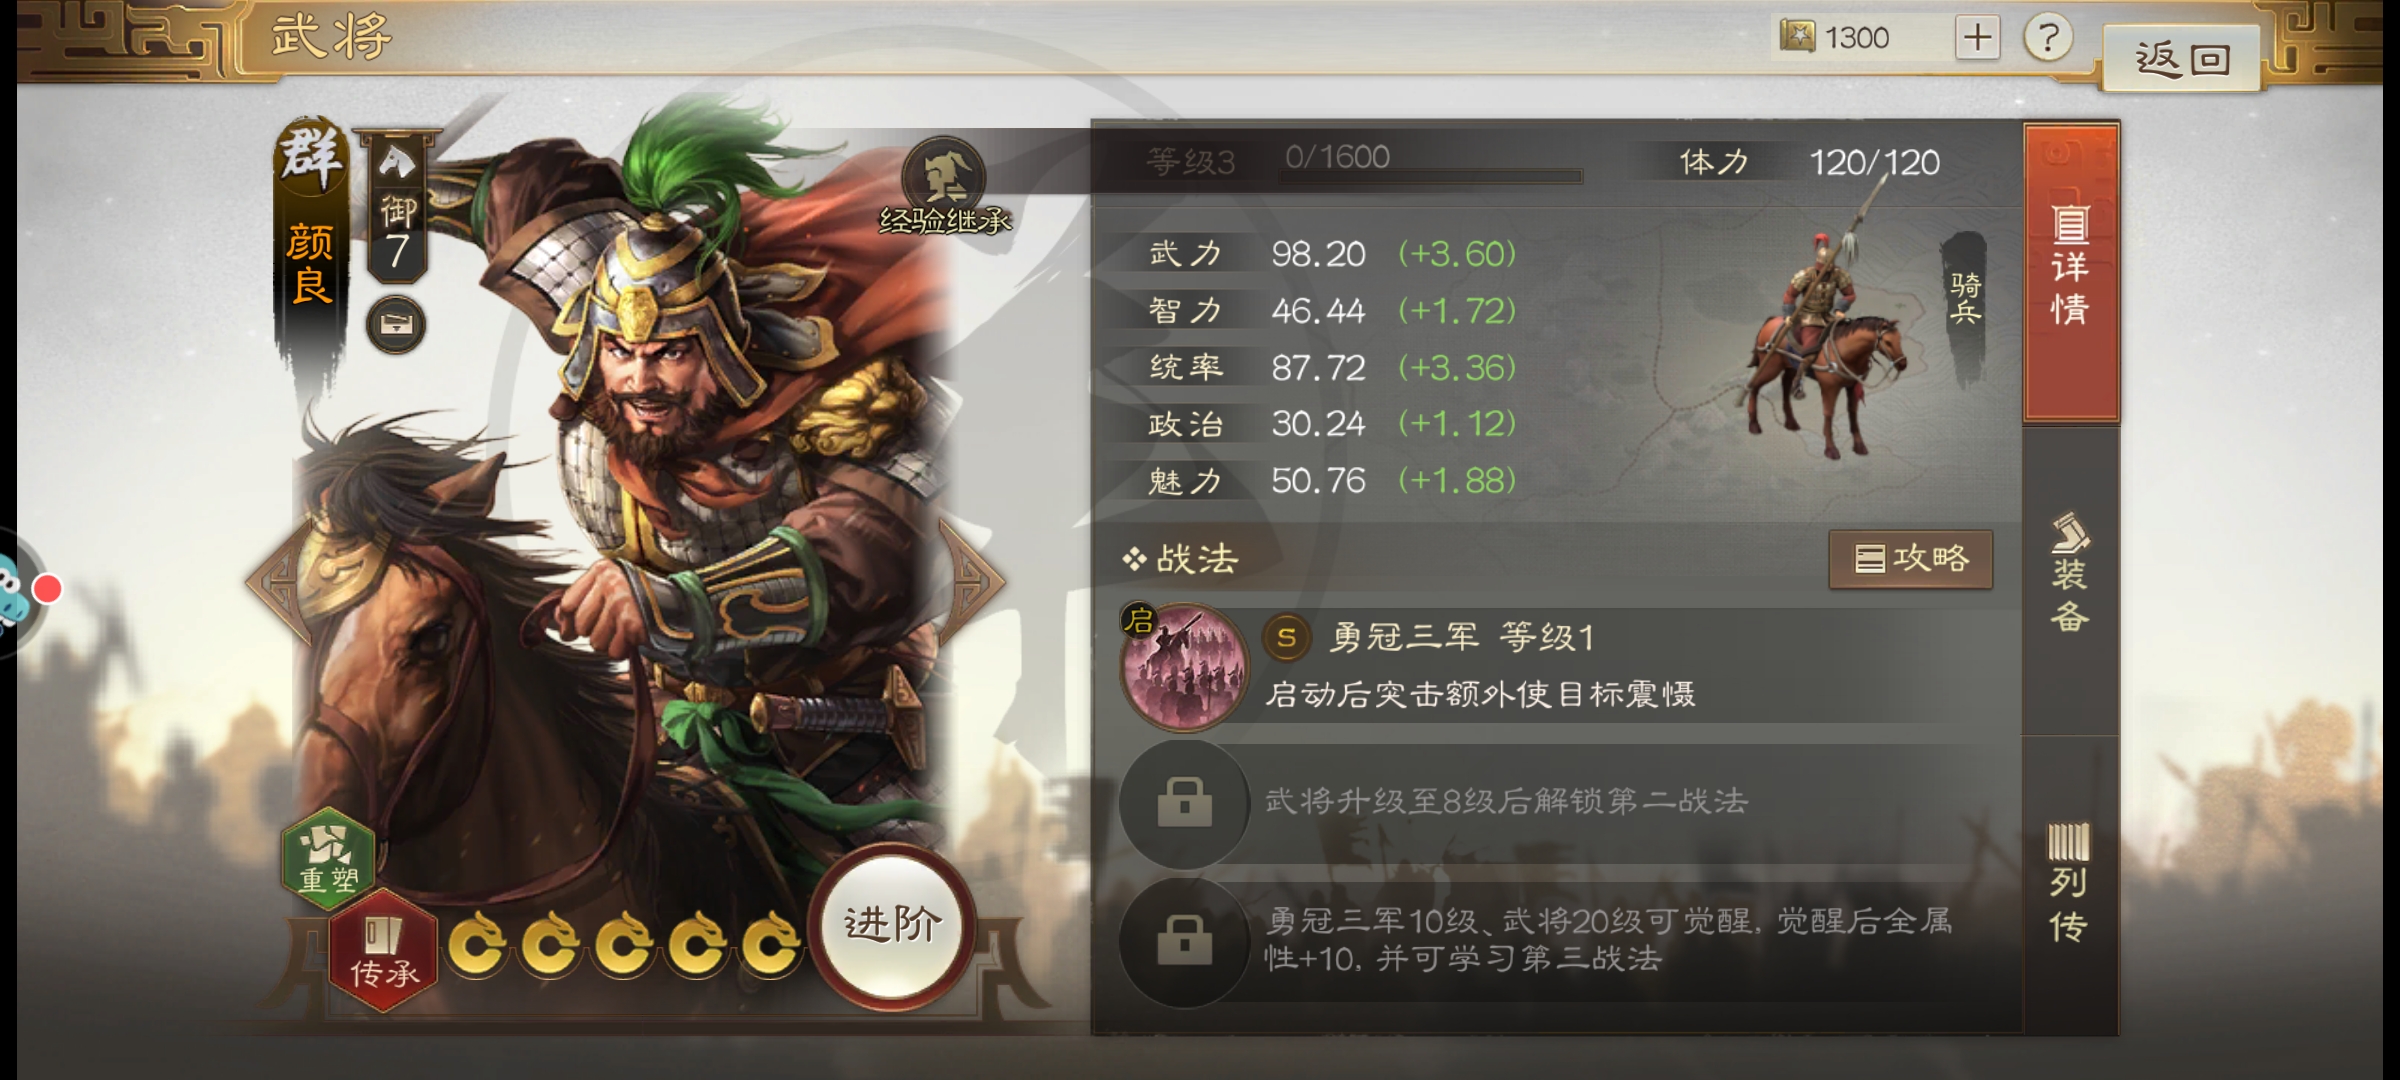Screen dimensions: 2400x1080
Task: Tap the 重塑 reshape hexagon icon
Action: coord(328,858)
